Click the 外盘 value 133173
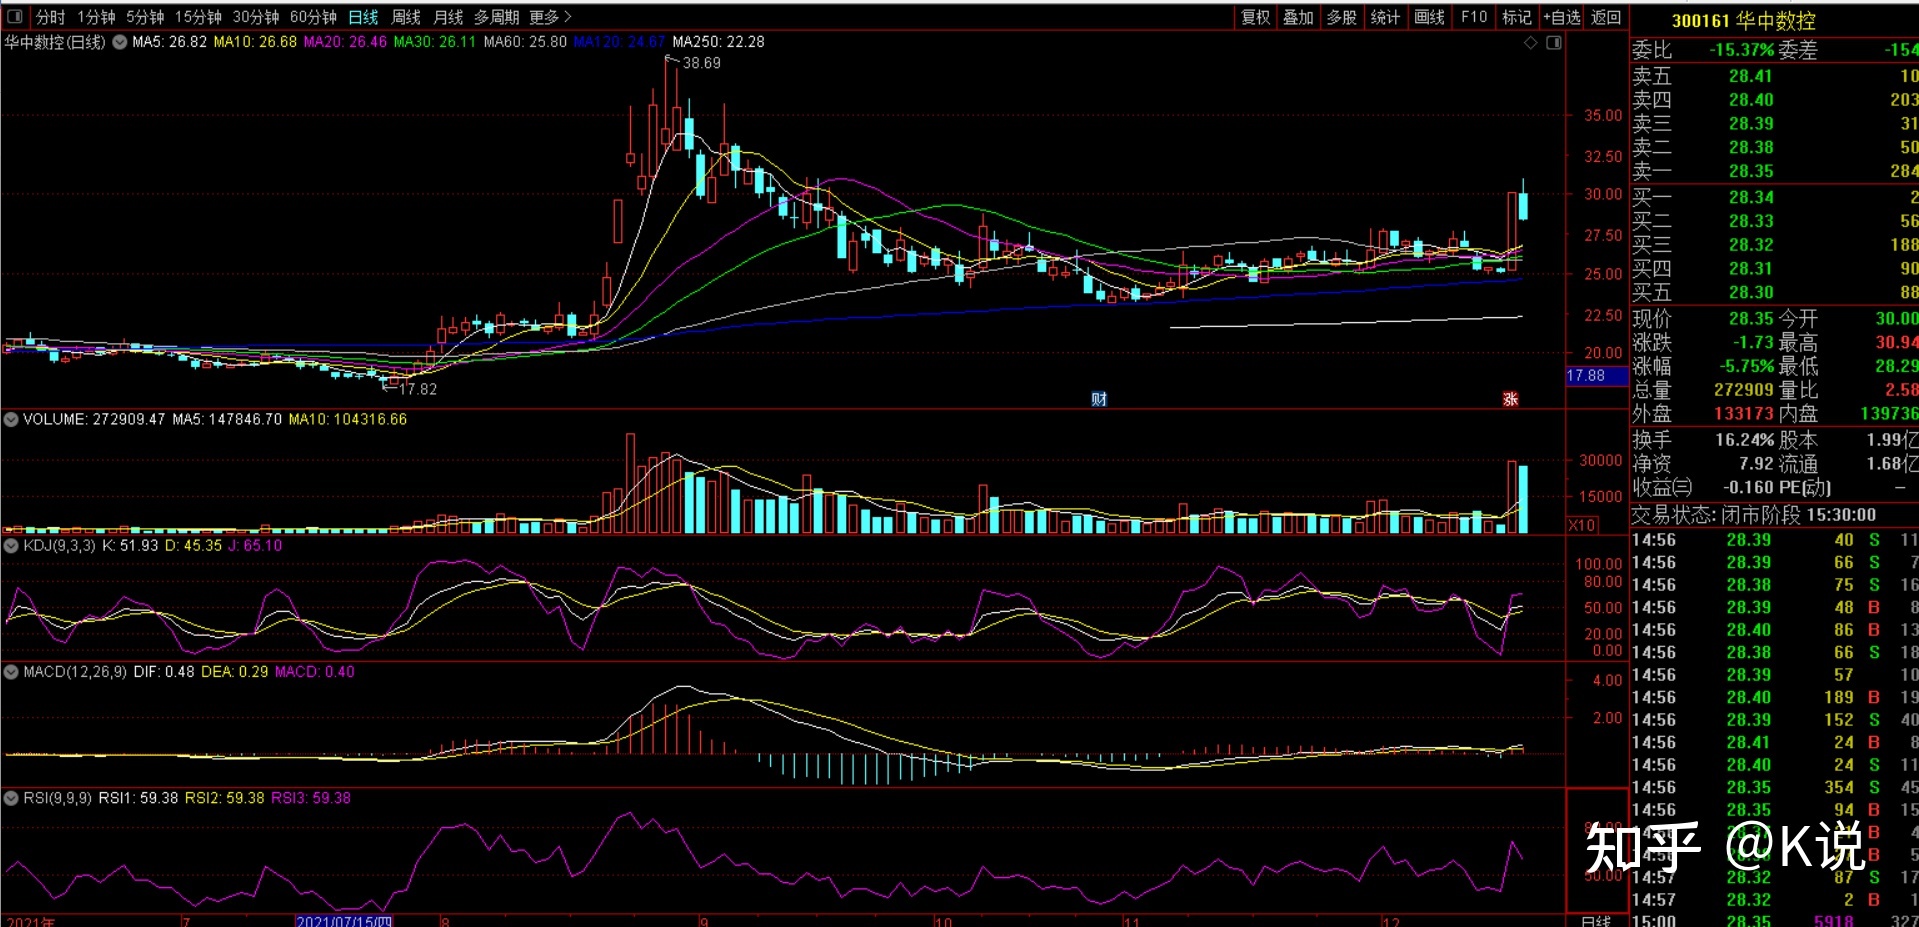This screenshot has width=1919, height=927. pyautogui.click(x=1744, y=413)
